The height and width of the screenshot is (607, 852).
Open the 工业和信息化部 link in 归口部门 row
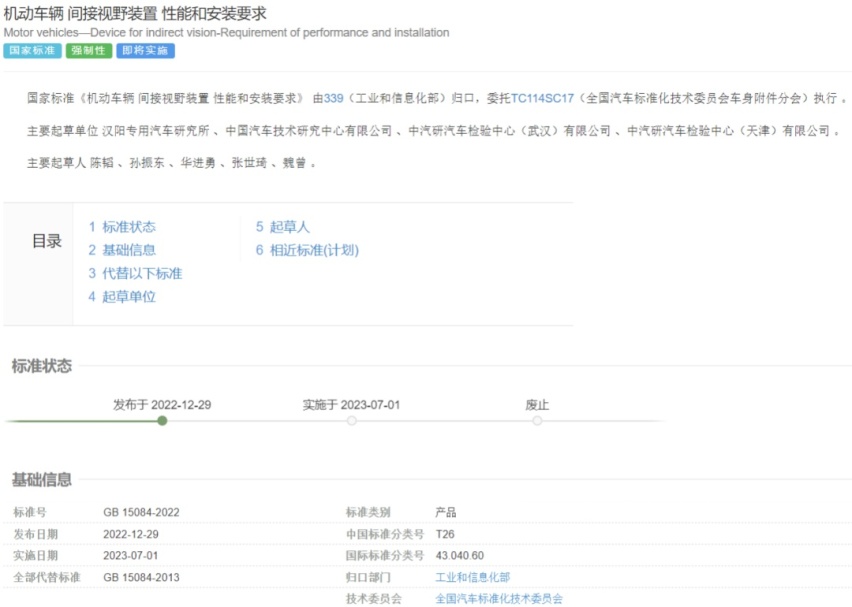(473, 577)
